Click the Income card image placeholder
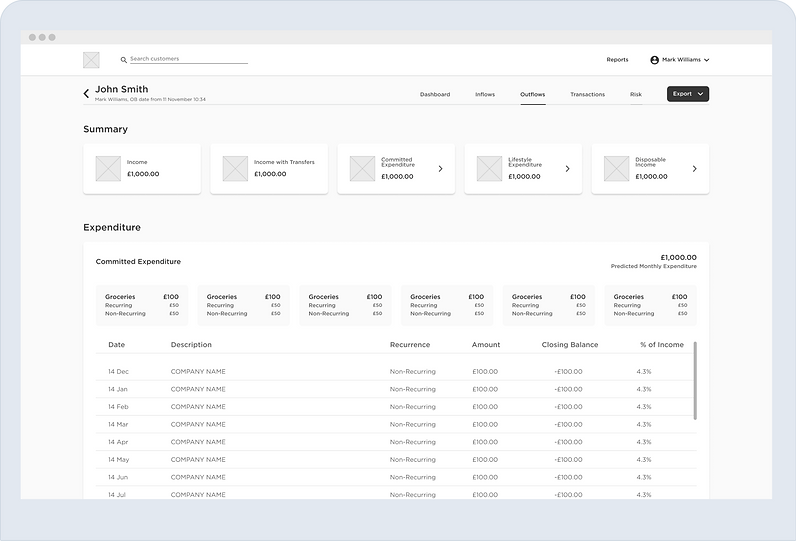The width and height of the screenshot is (796, 541). tap(108, 168)
